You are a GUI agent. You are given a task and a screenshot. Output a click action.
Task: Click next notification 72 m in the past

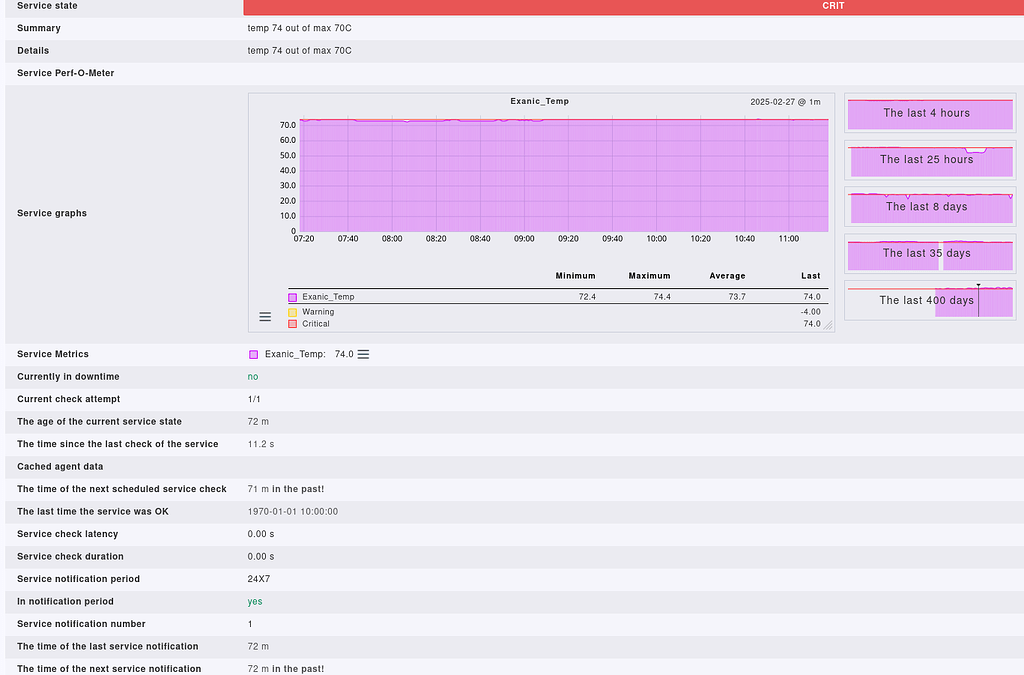(x=285, y=669)
